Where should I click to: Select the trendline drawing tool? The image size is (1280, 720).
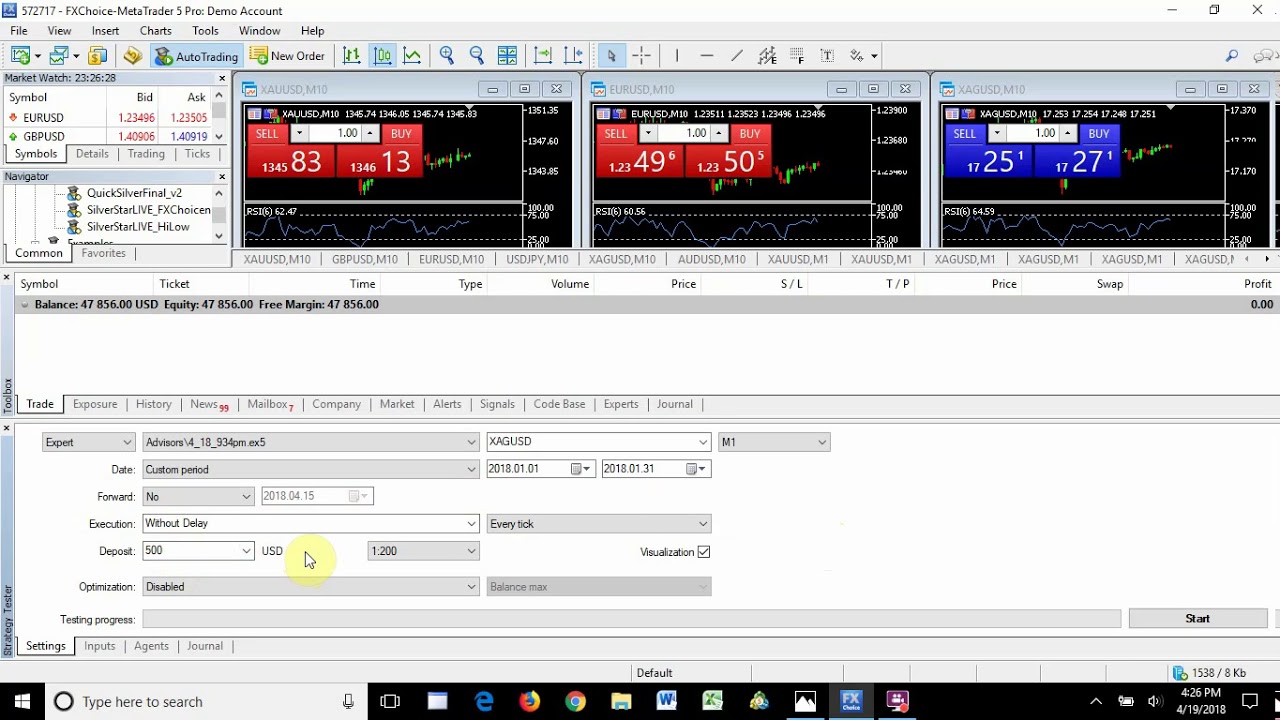(737, 56)
